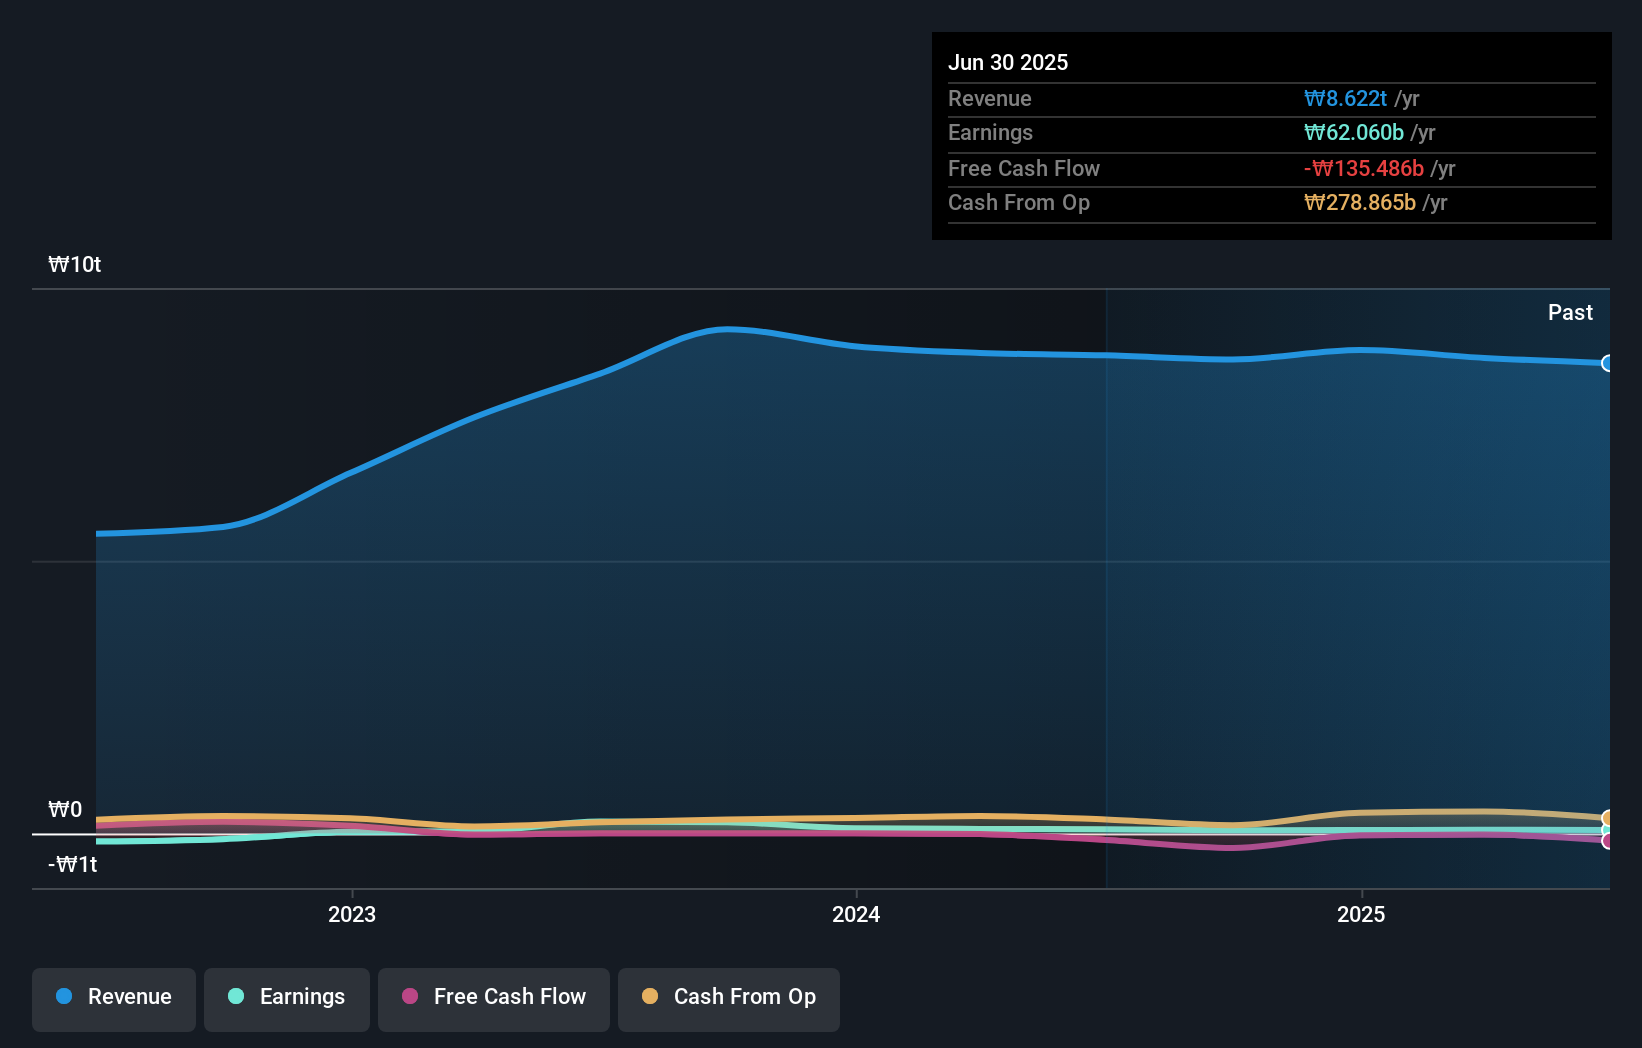The height and width of the screenshot is (1048, 1642).
Task: Select the pink Free Cash Flow endpoint marker
Action: [x=1607, y=842]
